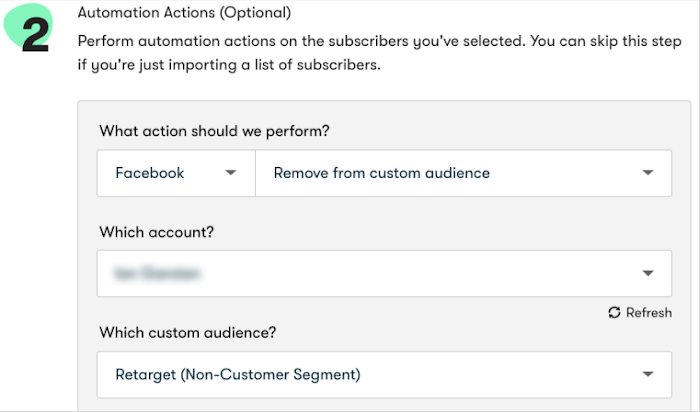This screenshot has height=412, width=700.
Task: Click the word Facebook in the selector
Action: [150, 173]
